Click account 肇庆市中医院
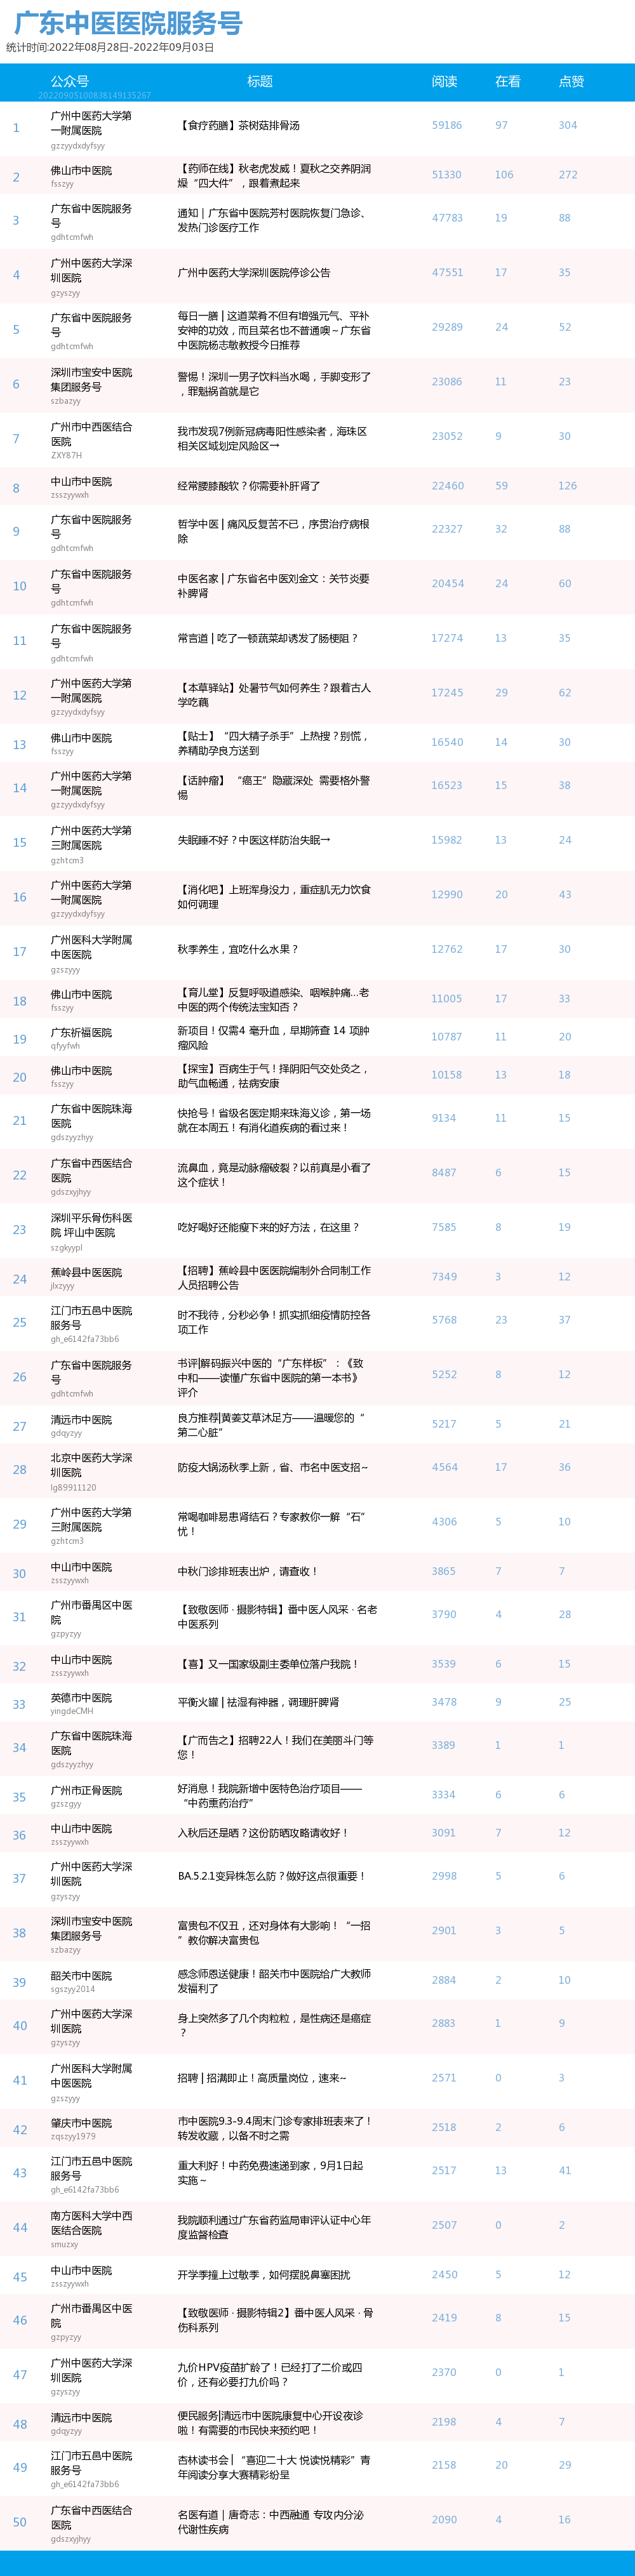This screenshot has width=635, height=2576. click(x=81, y=2122)
